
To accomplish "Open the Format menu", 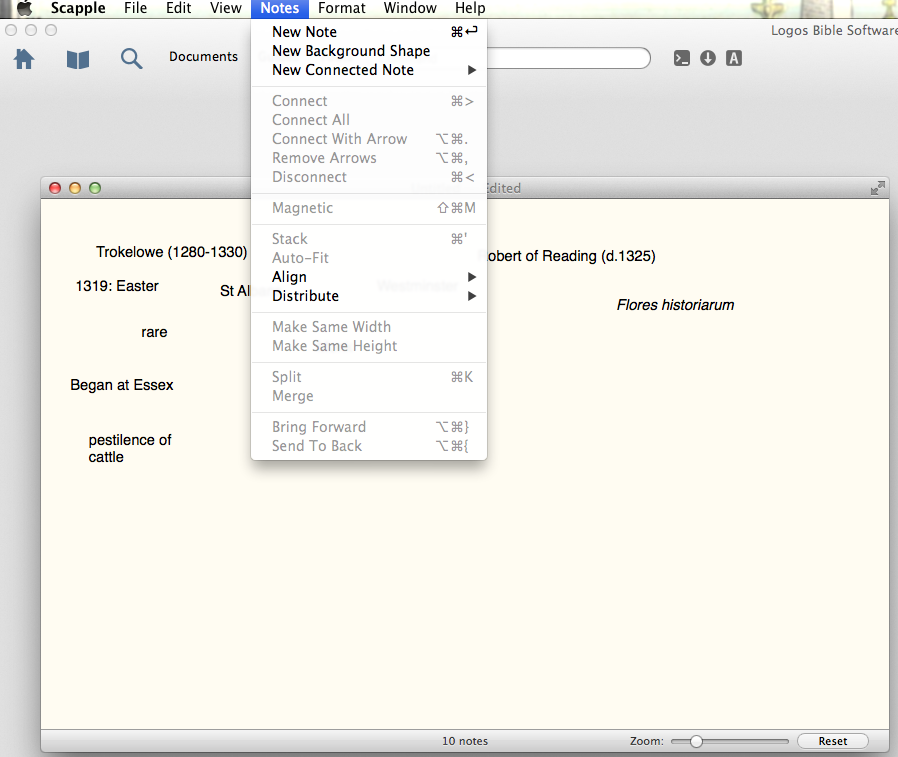I will click(x=341, y=8).
